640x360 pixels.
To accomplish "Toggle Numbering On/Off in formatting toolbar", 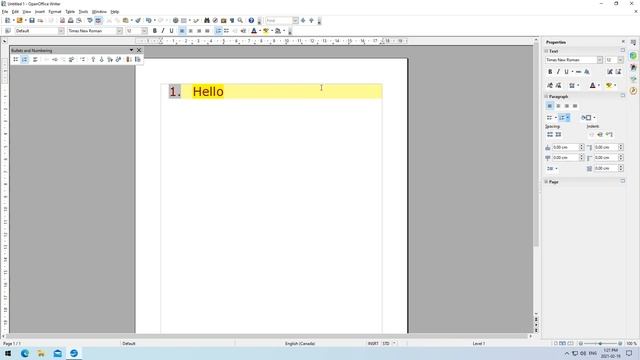I will click(218, 31).
